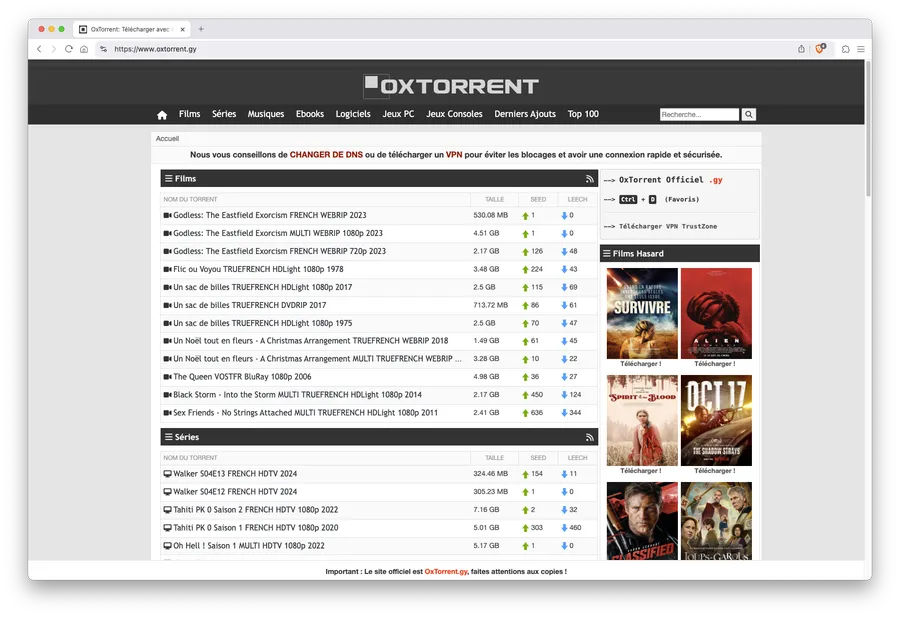Open the Ebooks menu item
The width and height of the screenshot is (900, 617).
(310, 114)
